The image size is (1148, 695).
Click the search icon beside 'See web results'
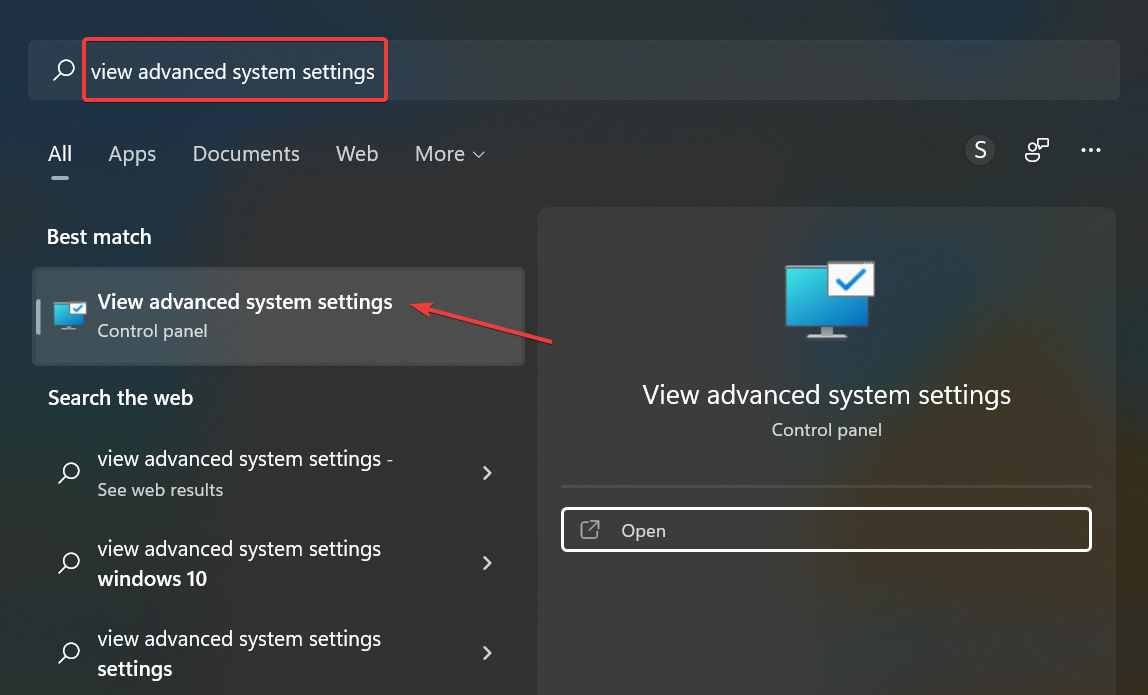pyautogui.click(x=69, y=473)
